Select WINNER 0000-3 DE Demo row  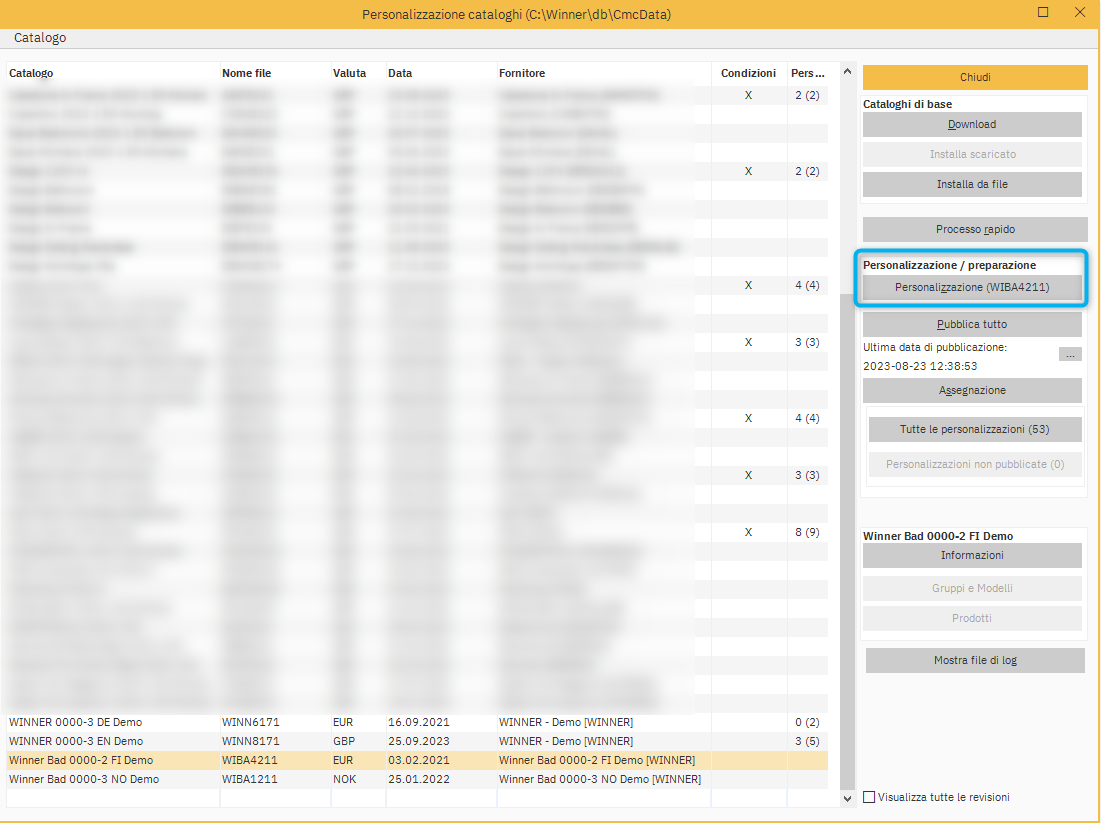click(x=75, y=722)
